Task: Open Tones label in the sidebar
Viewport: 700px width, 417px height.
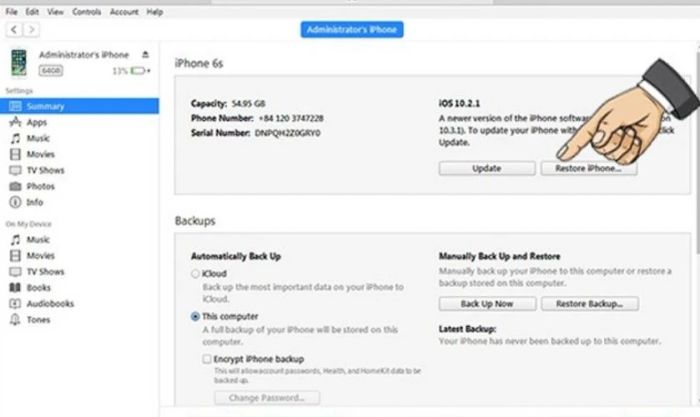Action: 38,320
